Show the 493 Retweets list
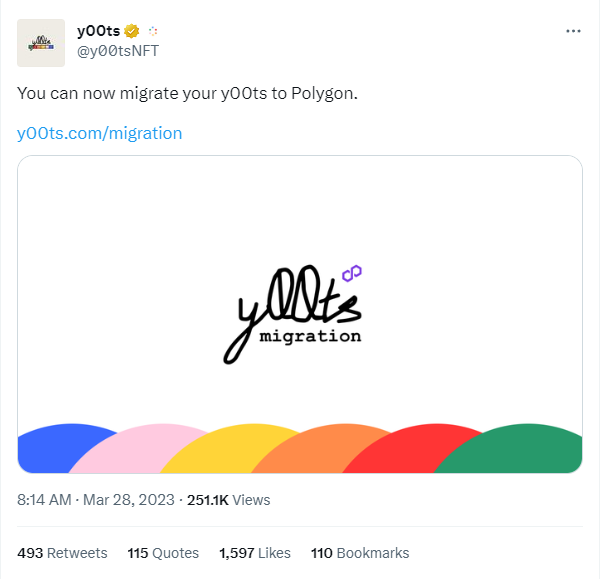The height and width of the screenshot is (579, 601). [62, 553]
